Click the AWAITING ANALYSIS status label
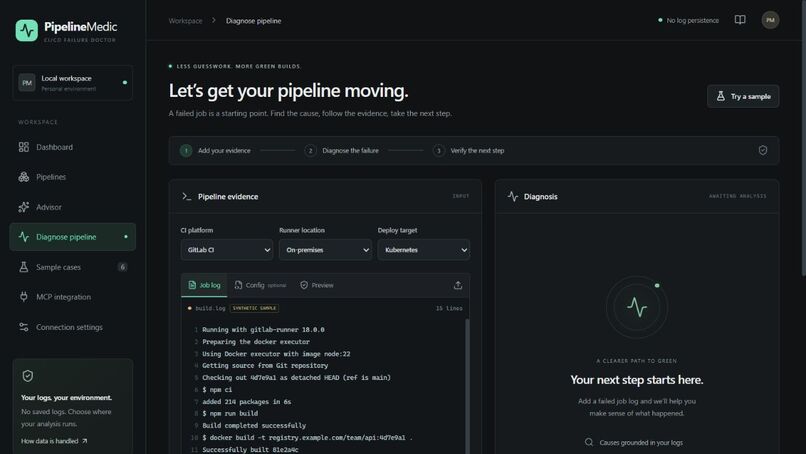806x454 pixels. click(x=738, y=196)
